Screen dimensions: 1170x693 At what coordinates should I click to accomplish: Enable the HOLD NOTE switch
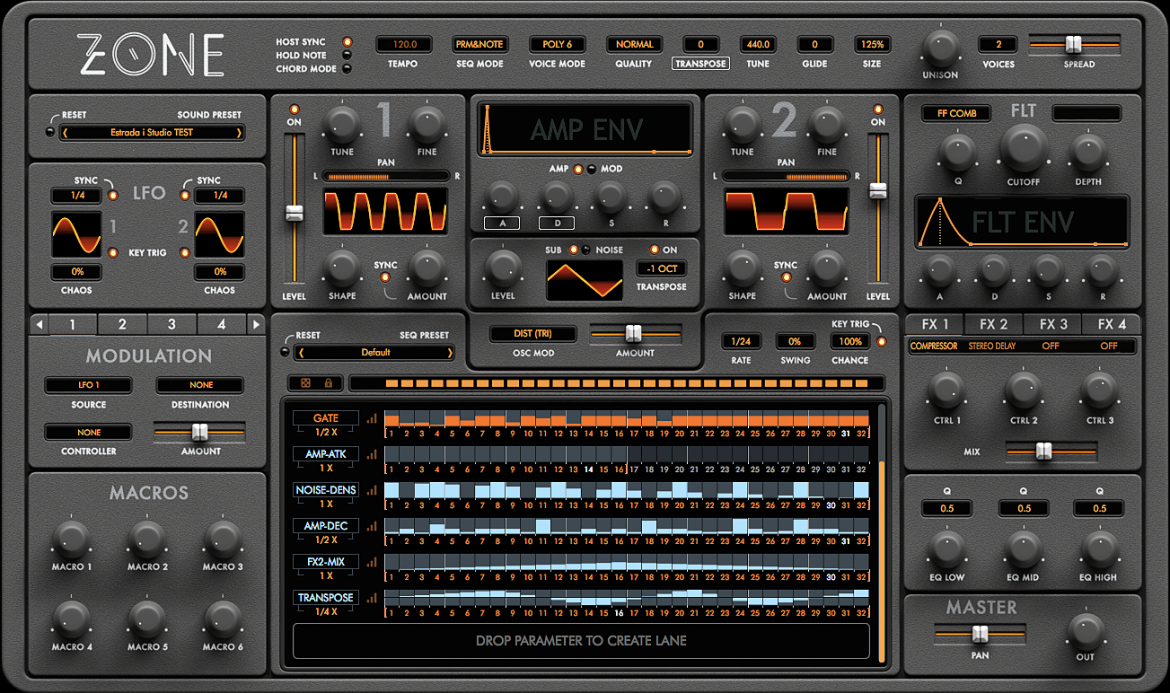point(347,55)
